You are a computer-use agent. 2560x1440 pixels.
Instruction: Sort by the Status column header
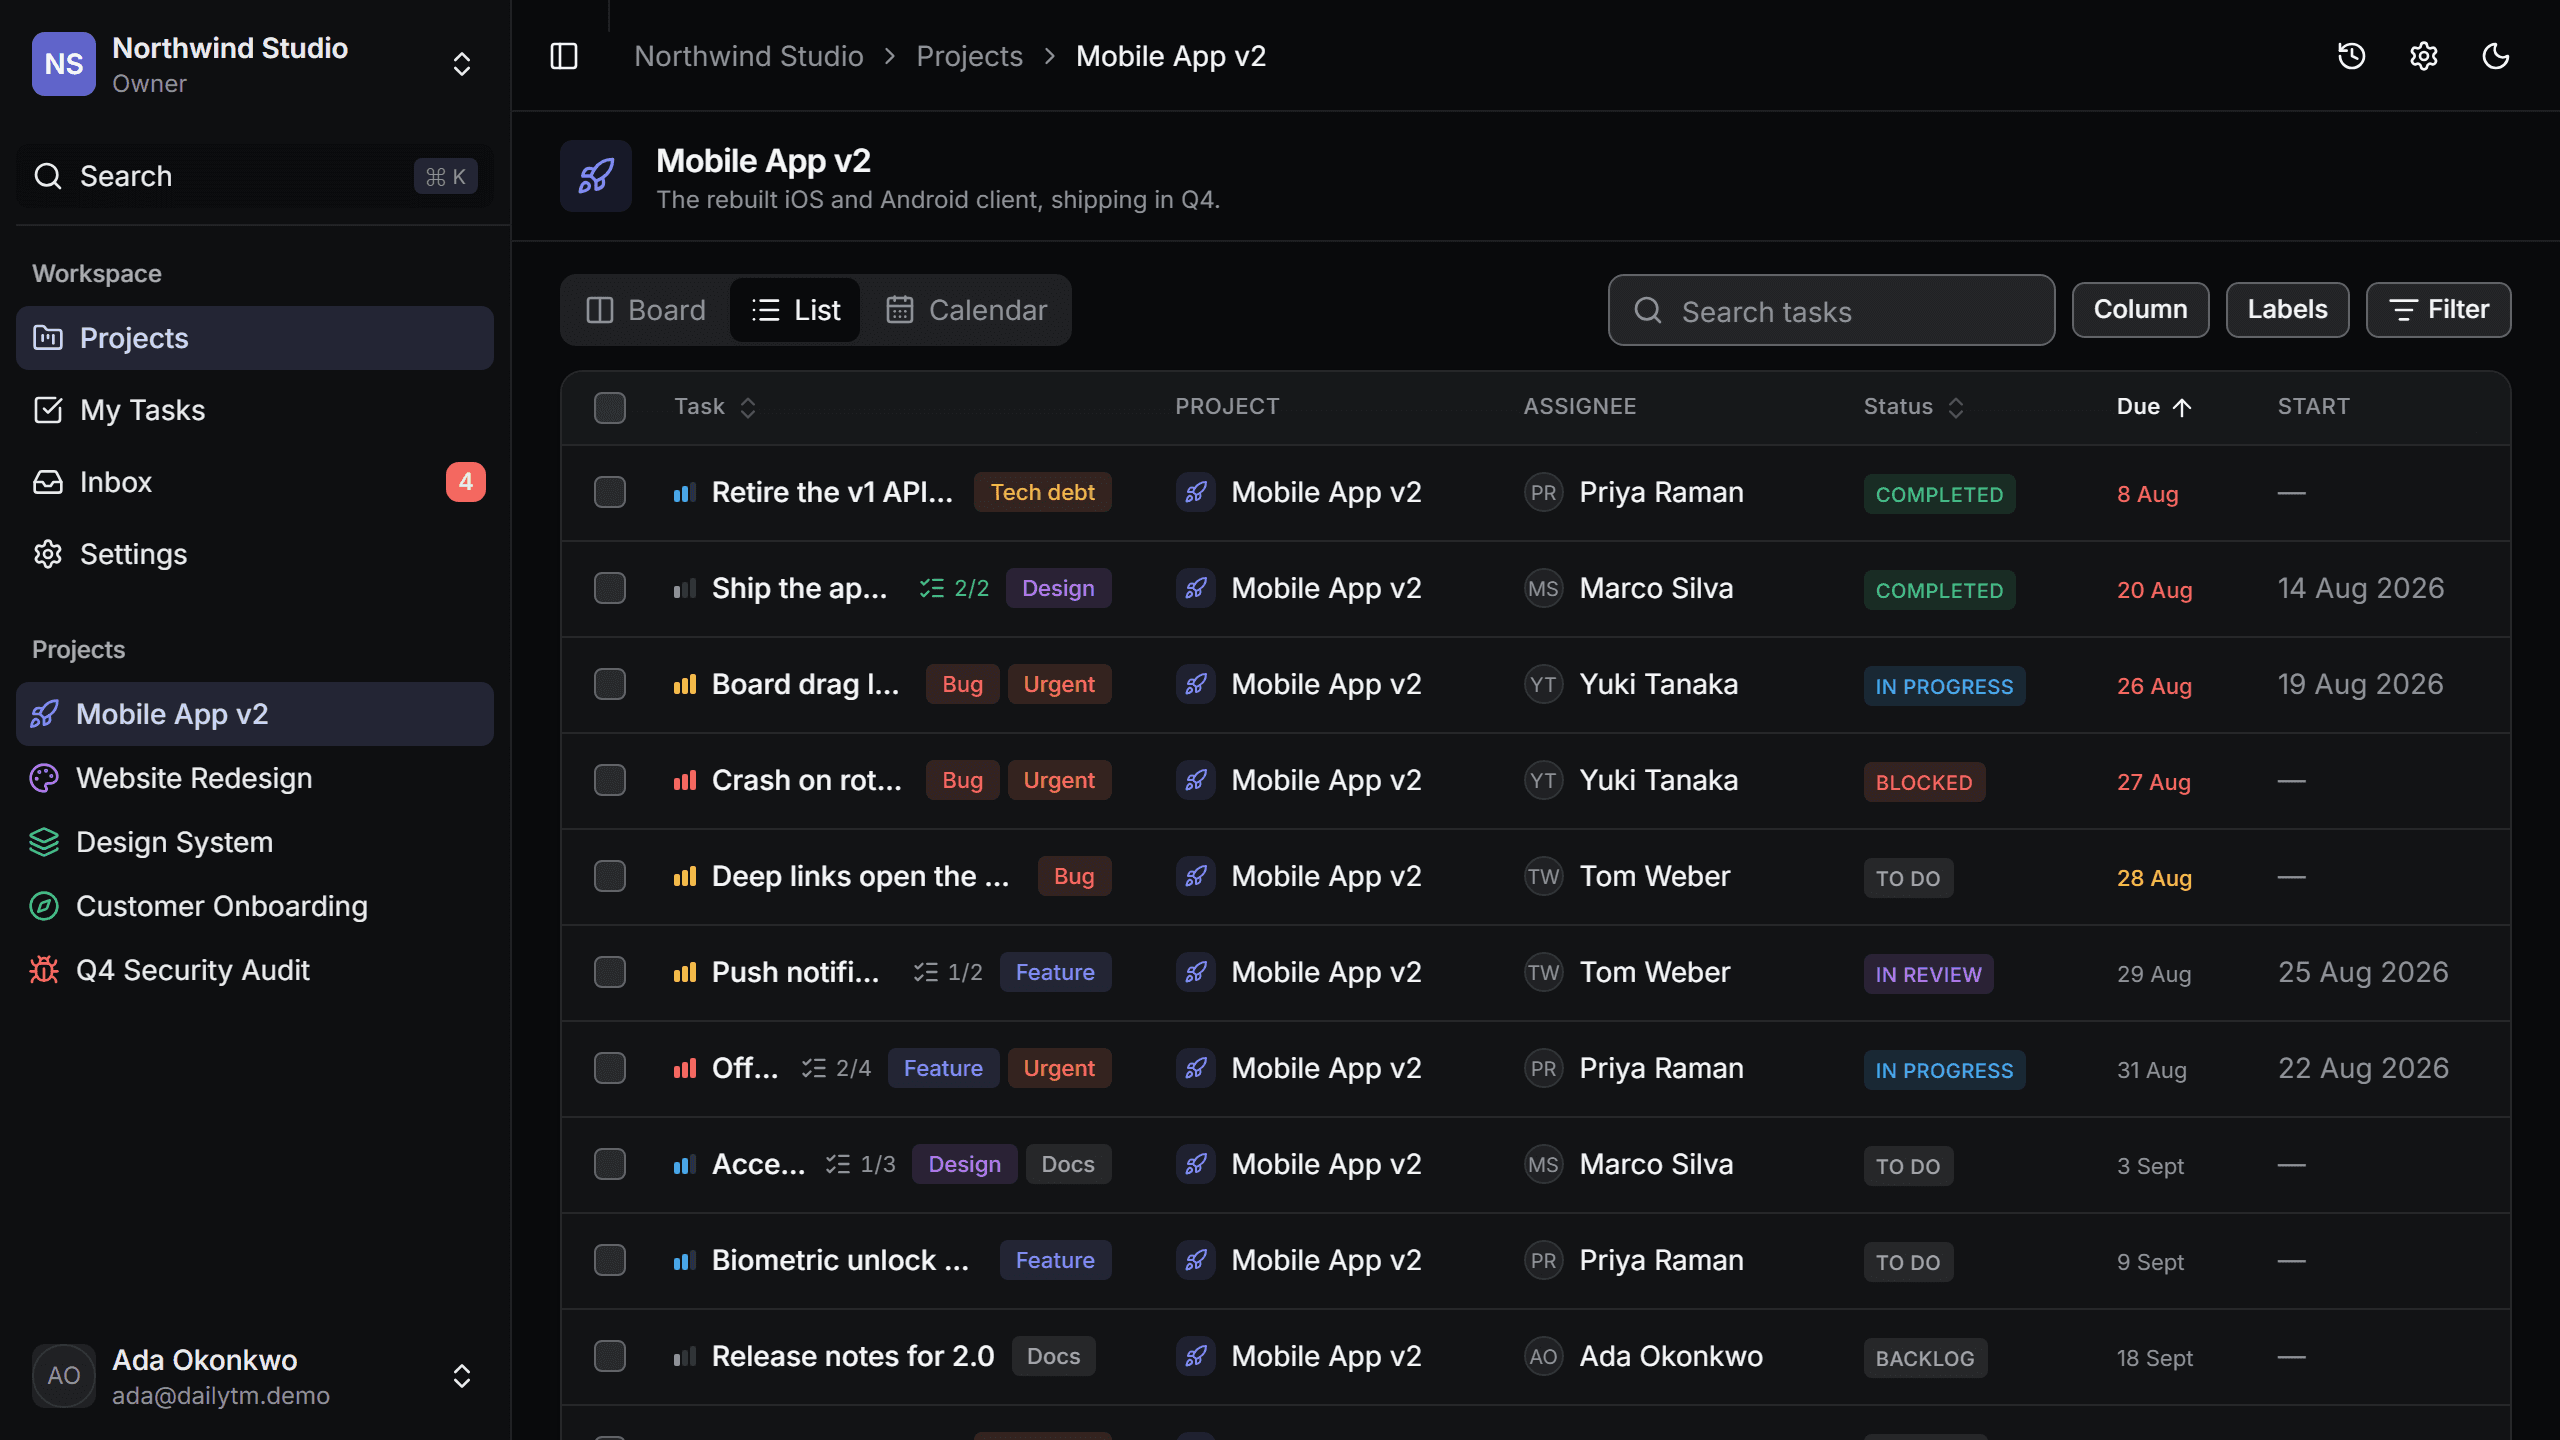pyautogui.click(x=1914, y=407)
